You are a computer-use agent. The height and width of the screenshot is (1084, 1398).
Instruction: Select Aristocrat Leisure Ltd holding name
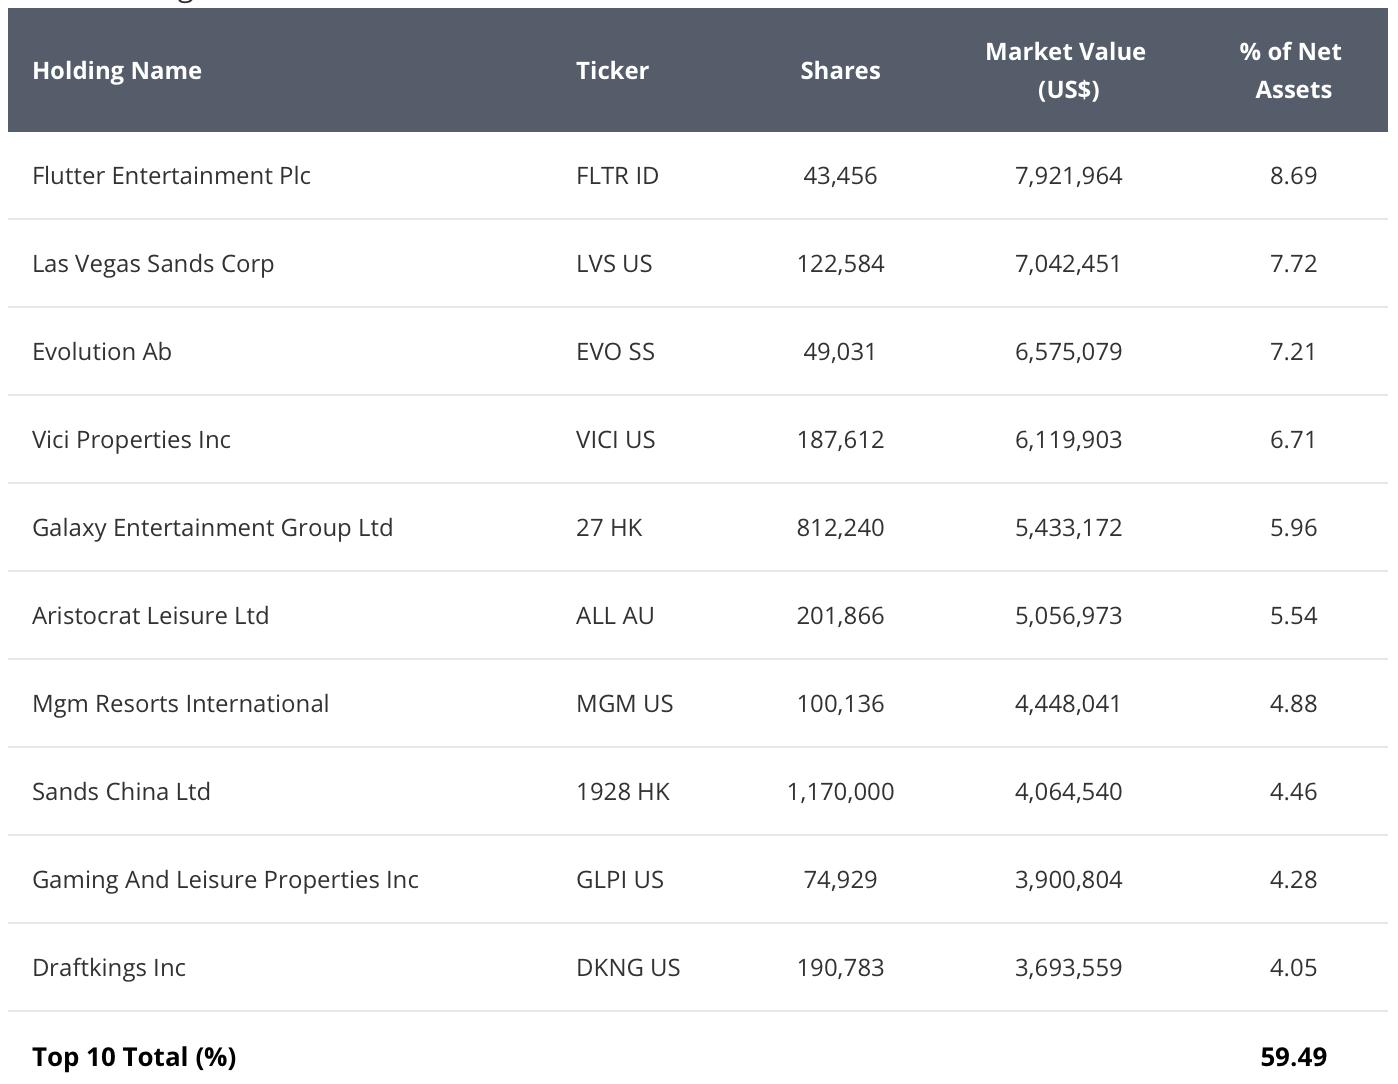(x=150, y=615)
